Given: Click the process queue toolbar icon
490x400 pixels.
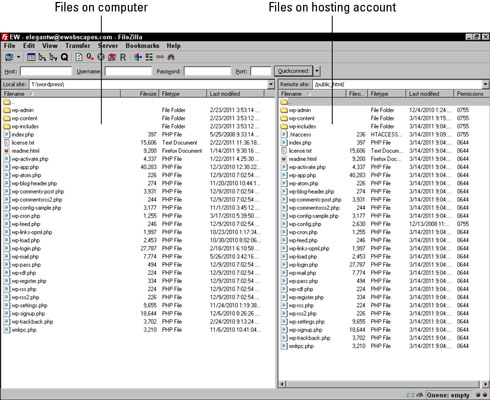Looking at the screenshot, I should [90, 57].
